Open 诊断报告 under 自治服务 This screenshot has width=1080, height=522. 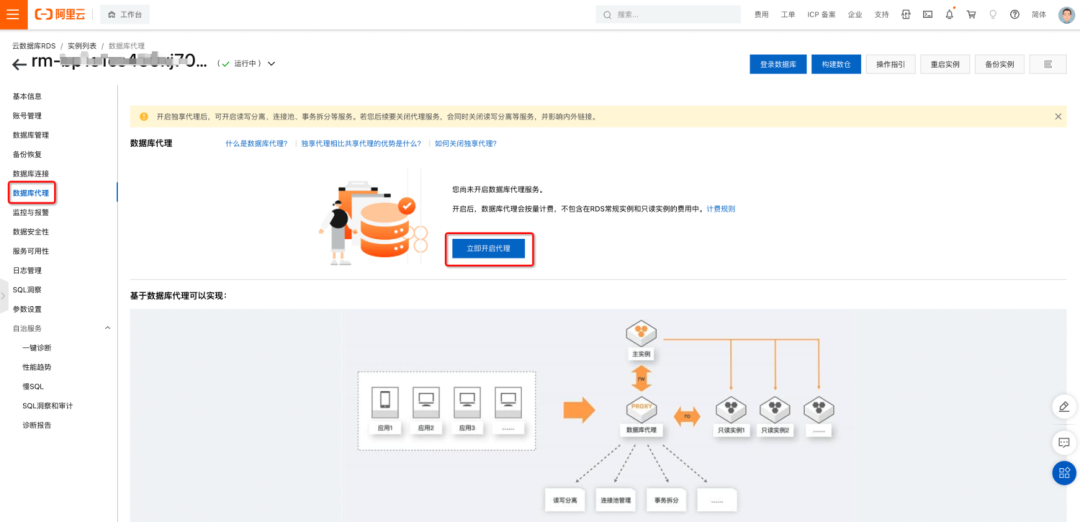pos(37,425)
